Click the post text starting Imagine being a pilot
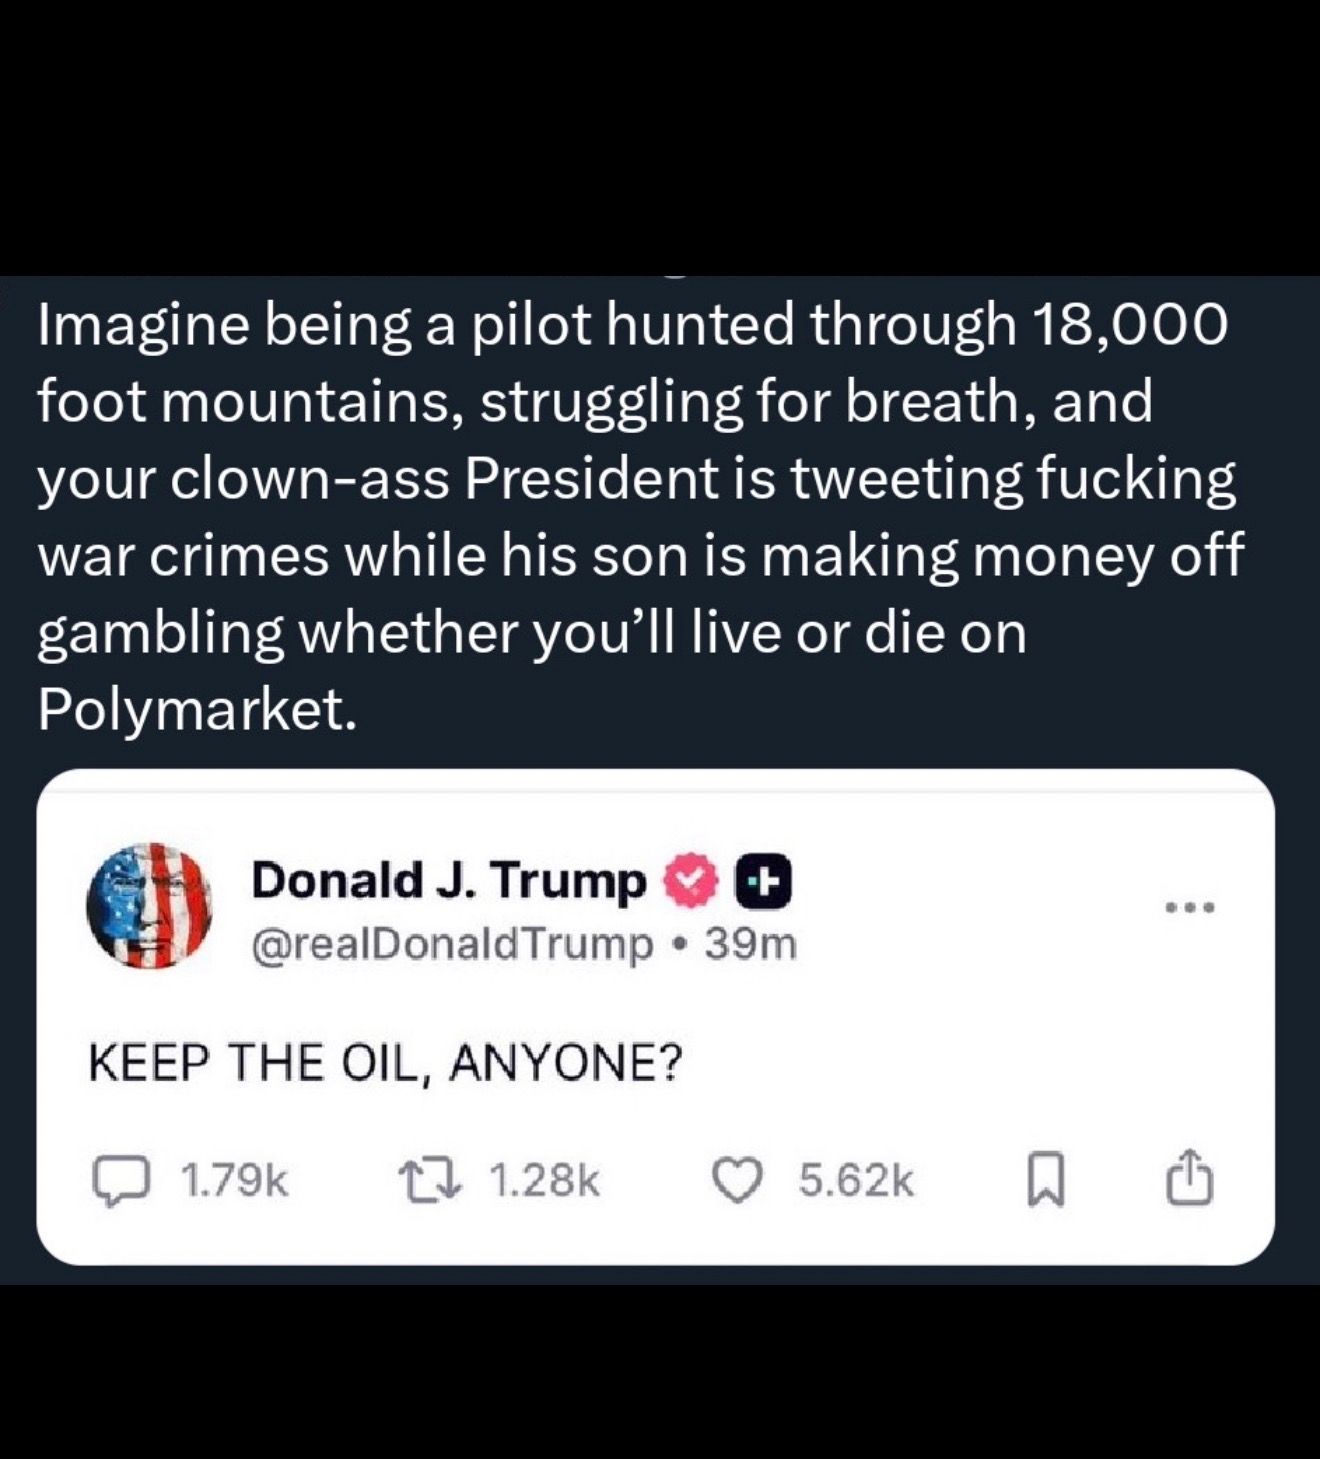 [640, 517]
